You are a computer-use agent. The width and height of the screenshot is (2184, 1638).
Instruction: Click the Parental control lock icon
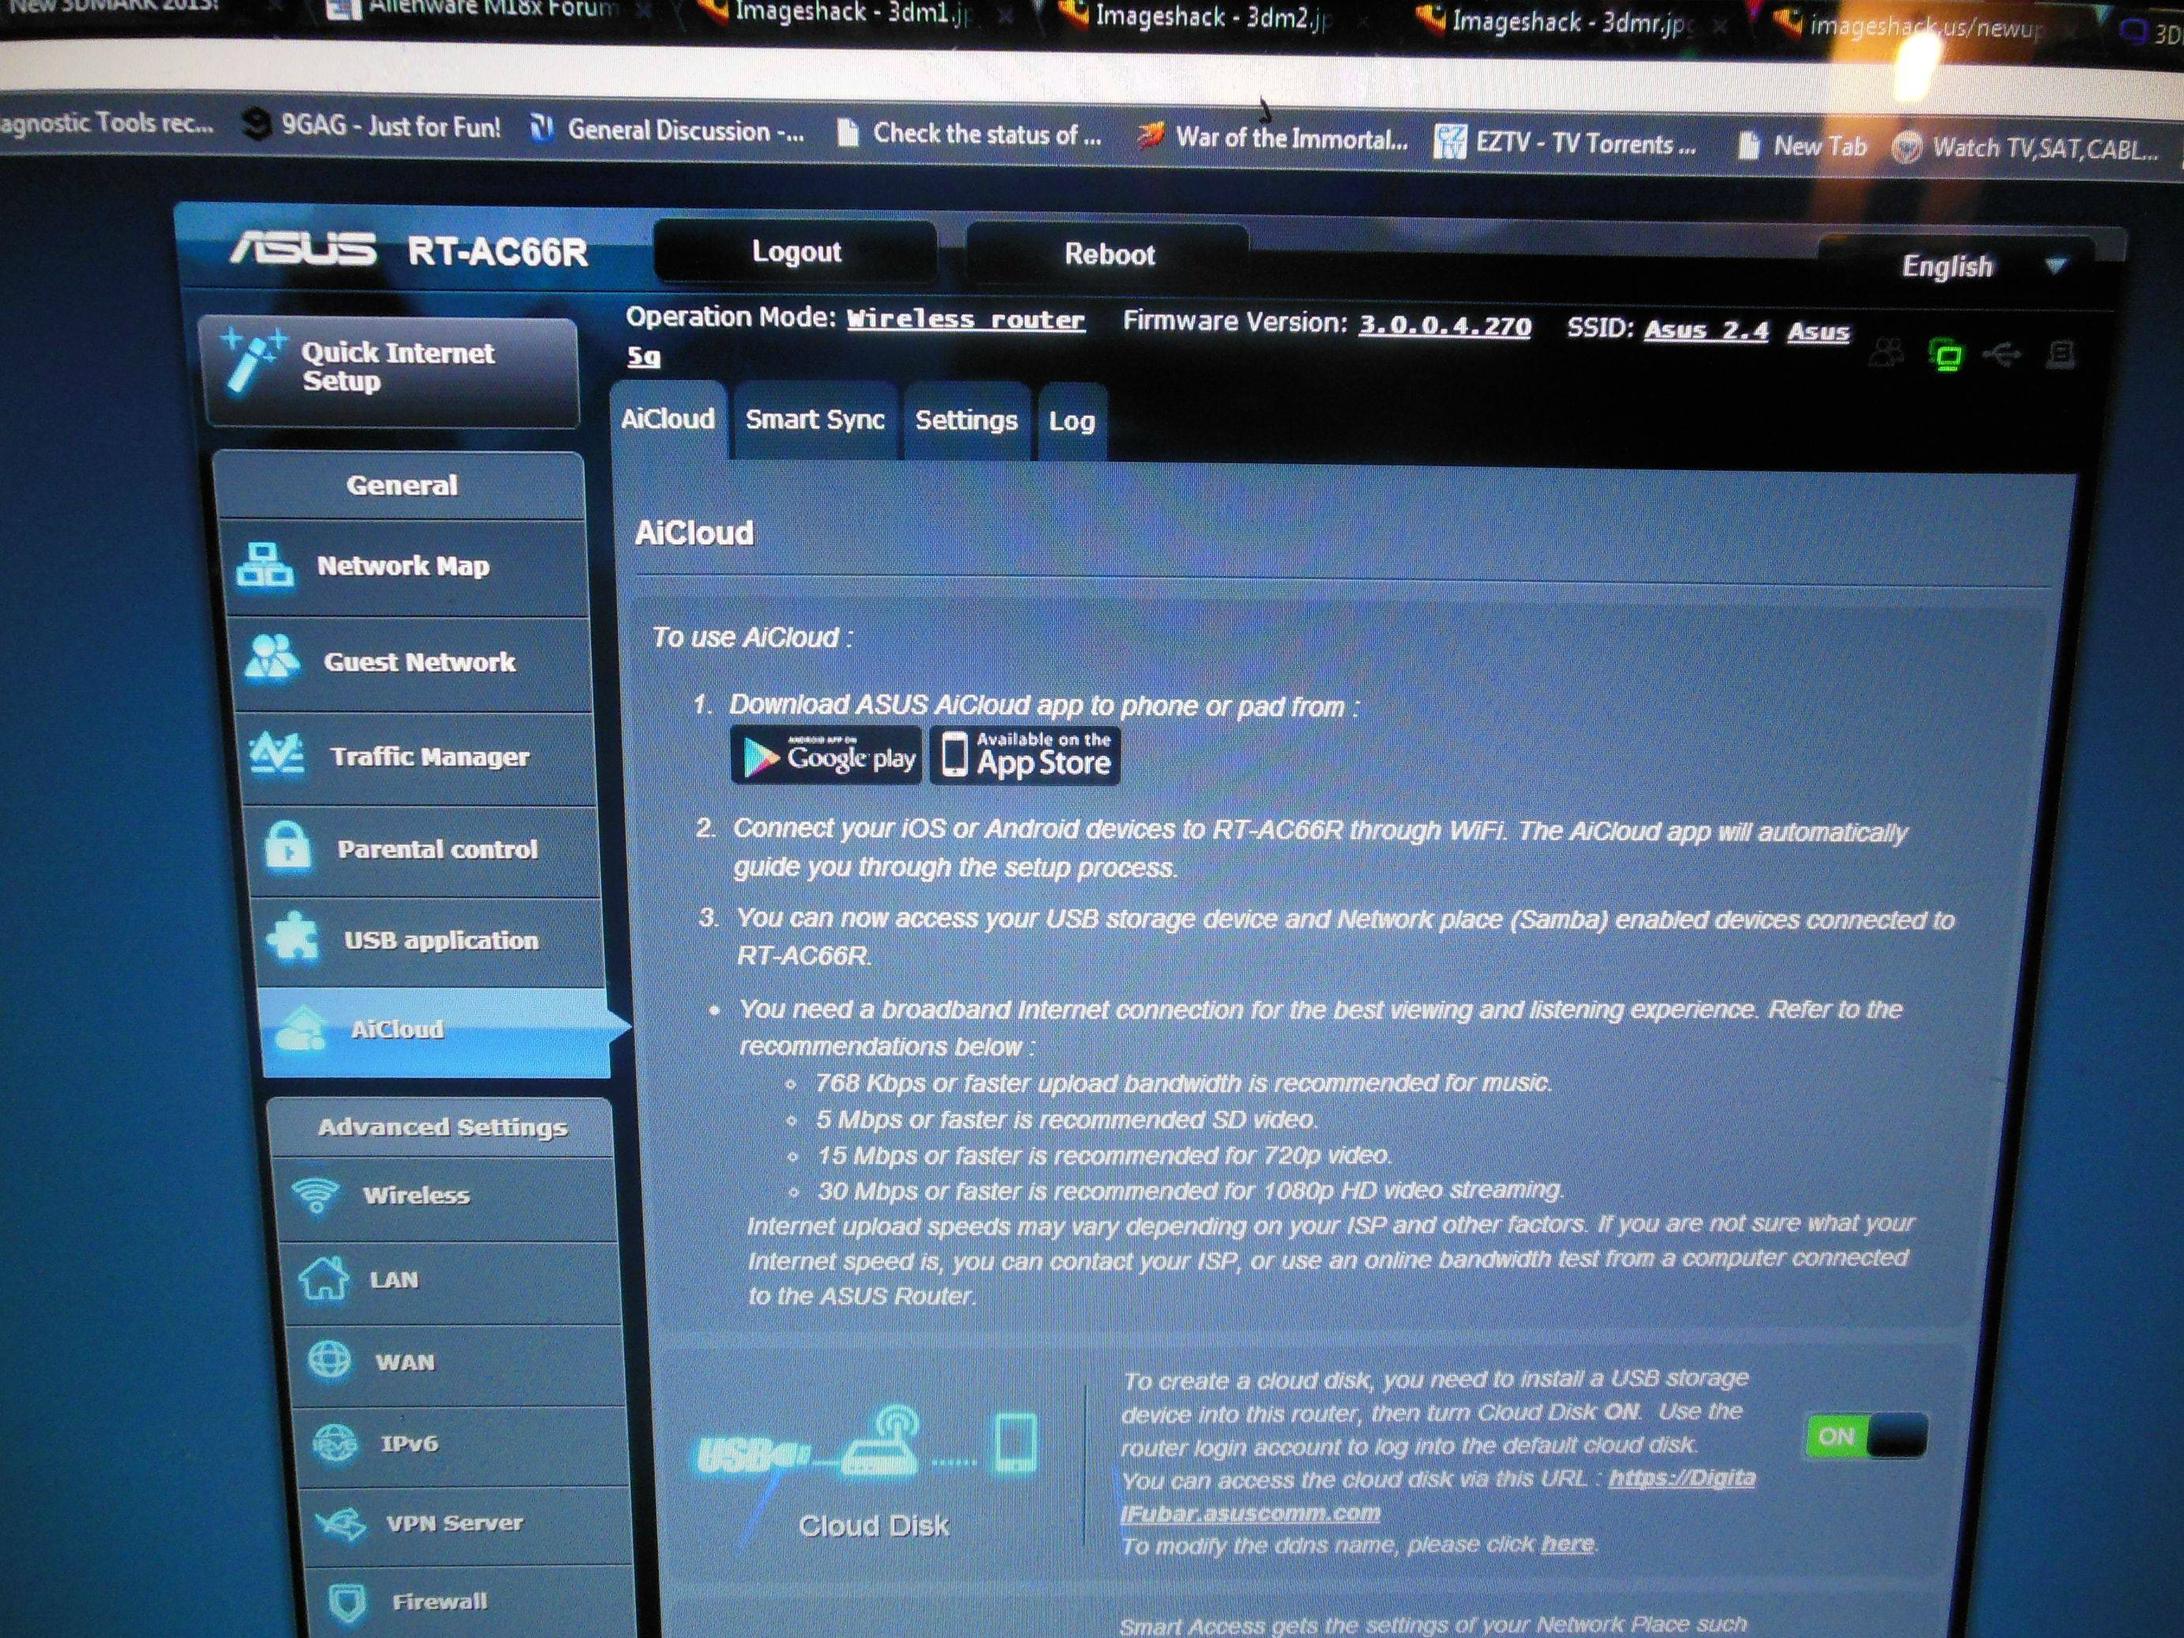click(287, 848)
